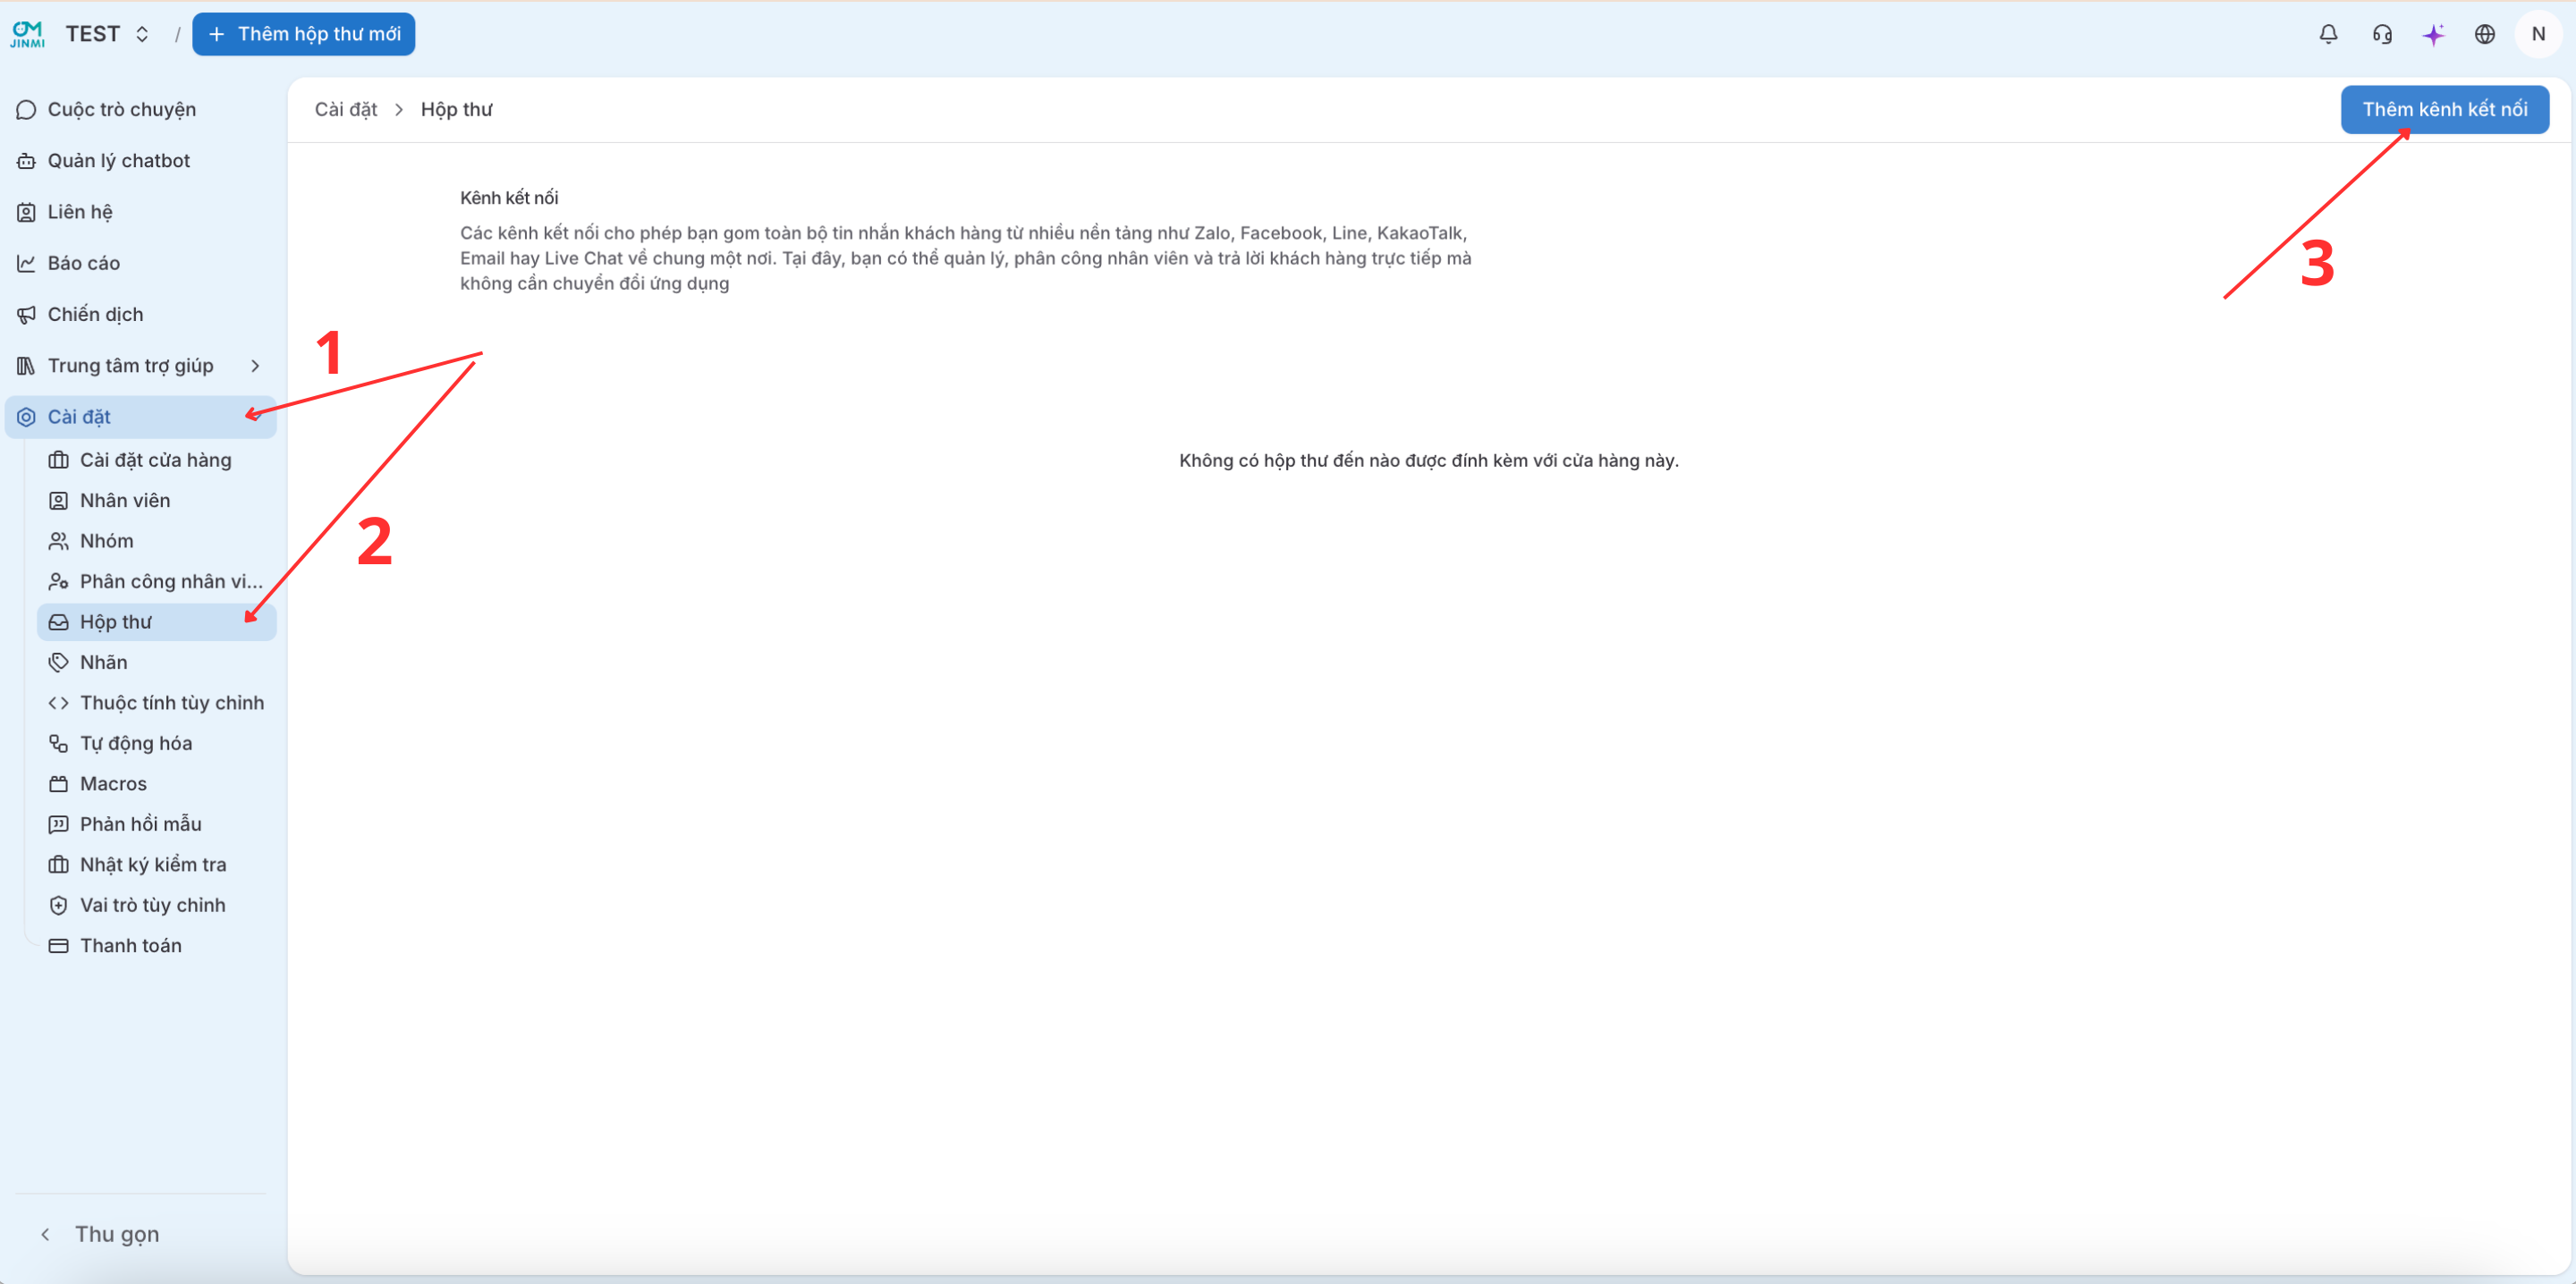Go to Tự động hóa settings
Screen dimensions: 2576x1284
click(157, 743)
